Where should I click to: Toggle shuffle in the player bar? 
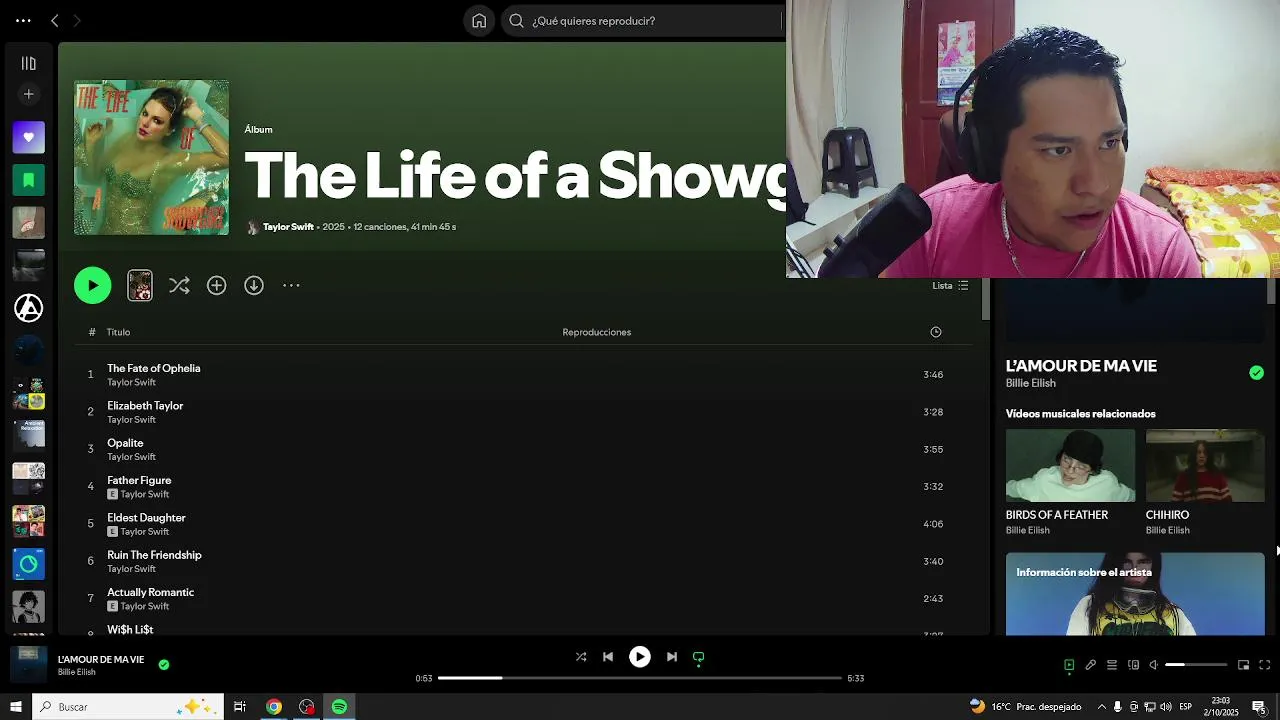pos(581,657)
